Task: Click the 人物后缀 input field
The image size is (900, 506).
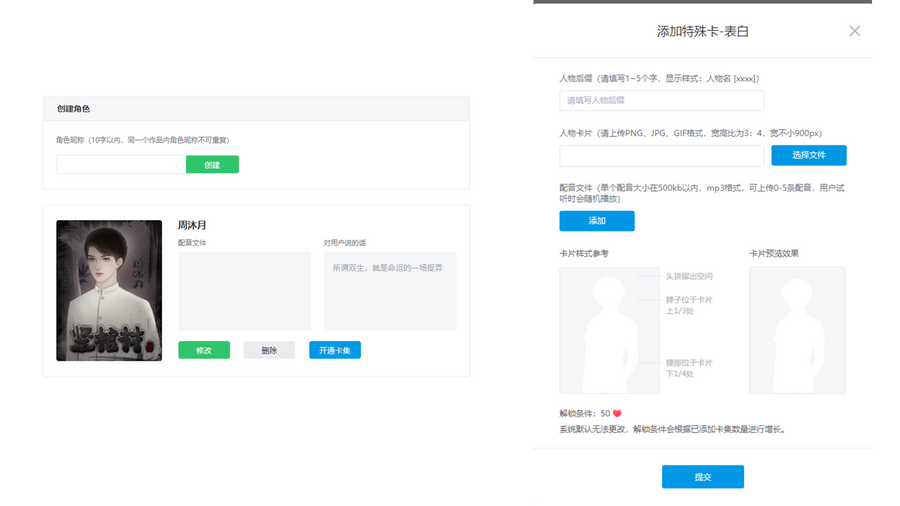Action: pyautogui.click(x=661, y=101)
